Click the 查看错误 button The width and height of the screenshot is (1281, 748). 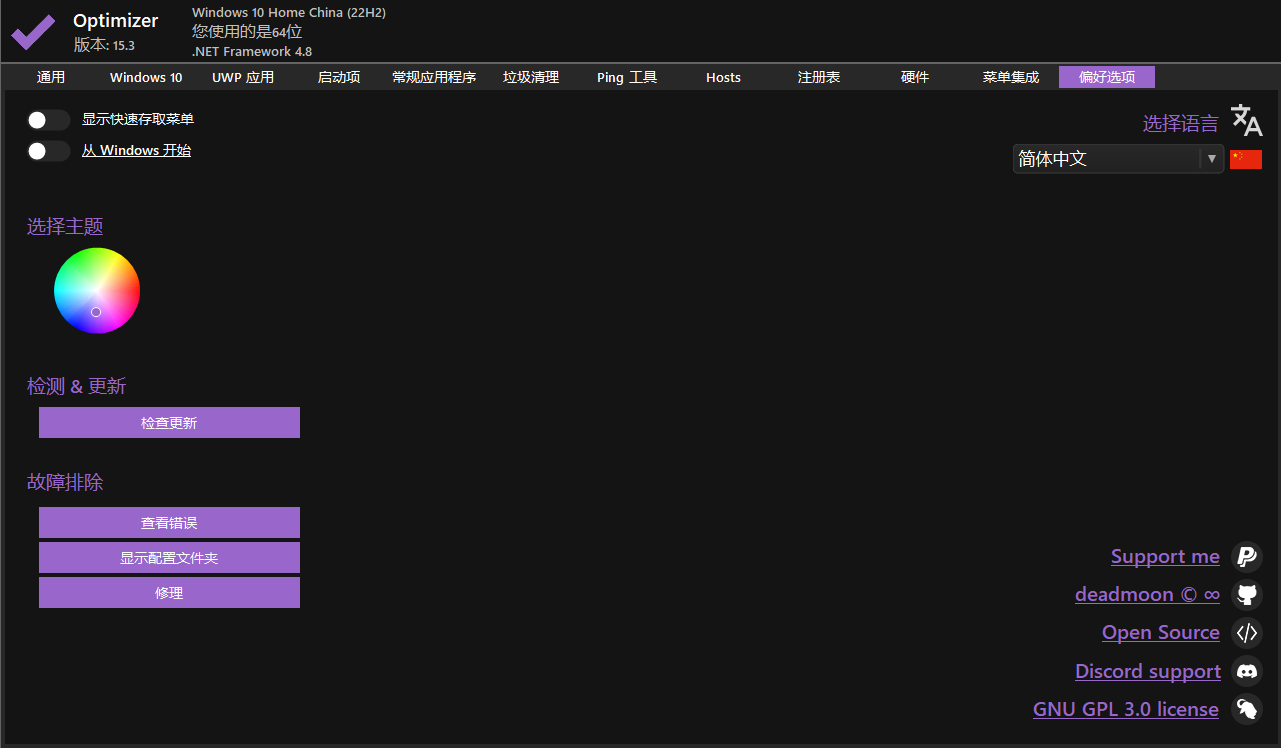(169, 523)
